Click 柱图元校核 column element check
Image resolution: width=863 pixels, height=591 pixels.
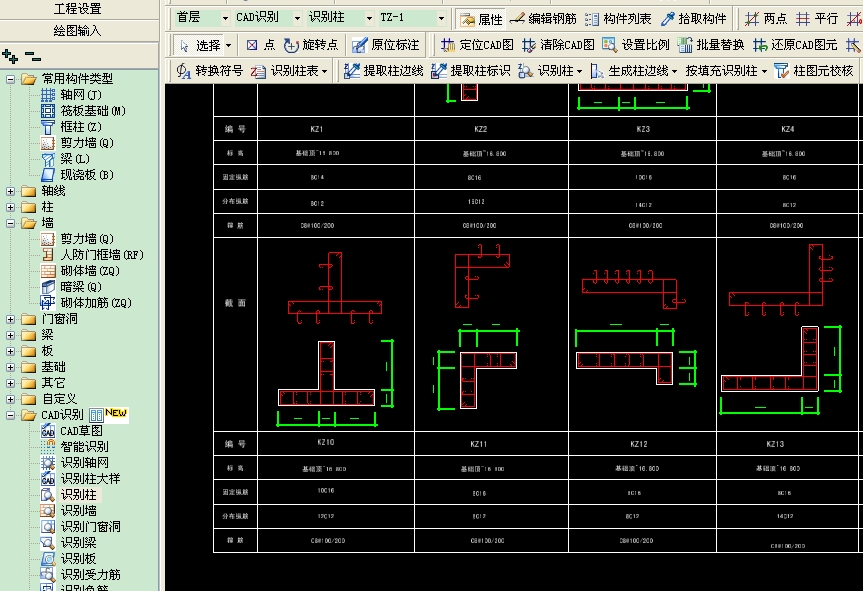click(813, 71)
